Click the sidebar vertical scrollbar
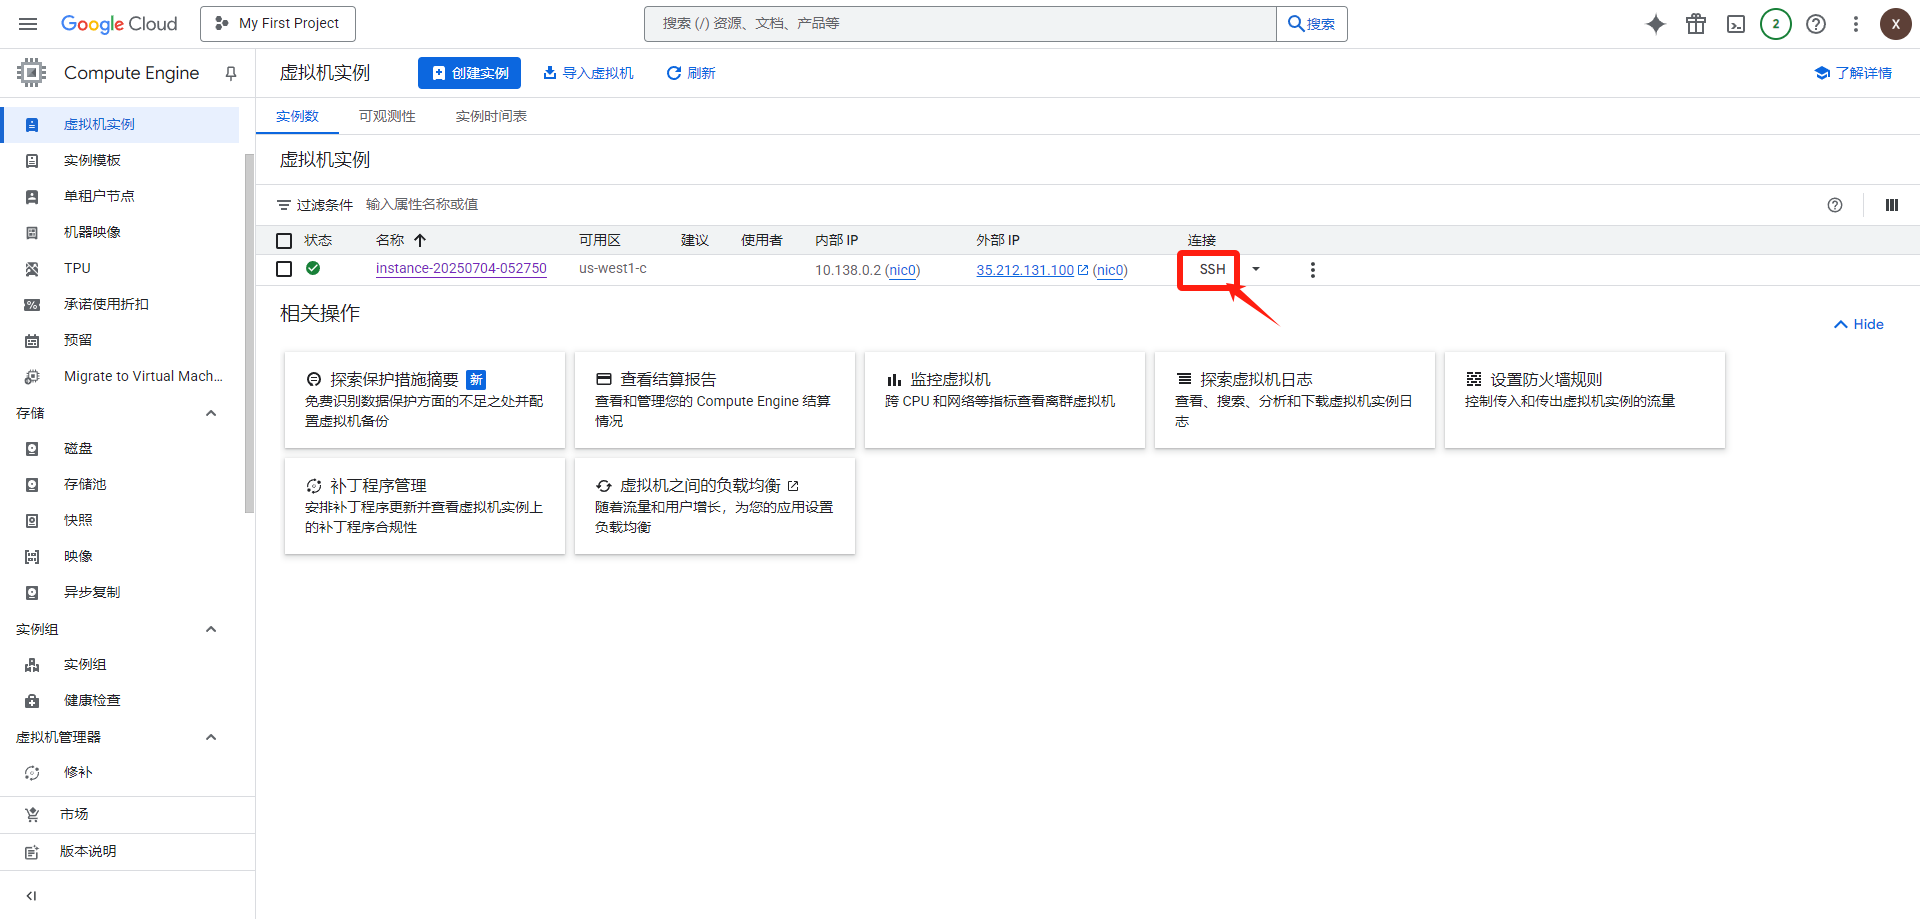This screenshot has width=1920, height=919. (x=249, y=333)
